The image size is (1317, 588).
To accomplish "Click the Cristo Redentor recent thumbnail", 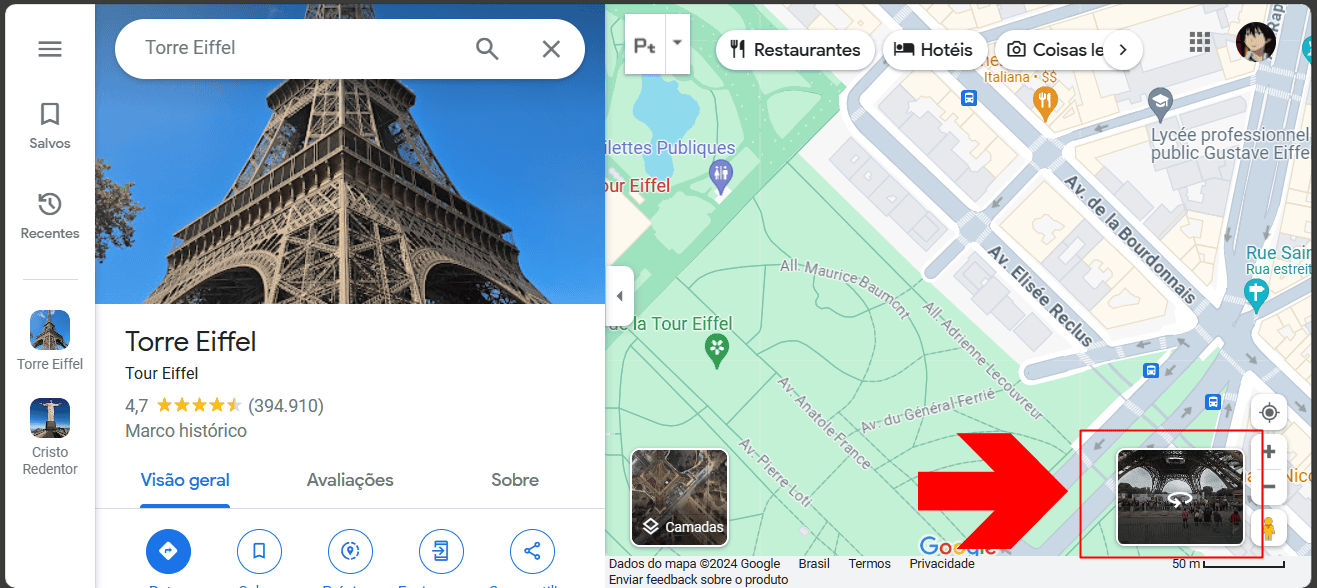I will [x=49, y=418].
